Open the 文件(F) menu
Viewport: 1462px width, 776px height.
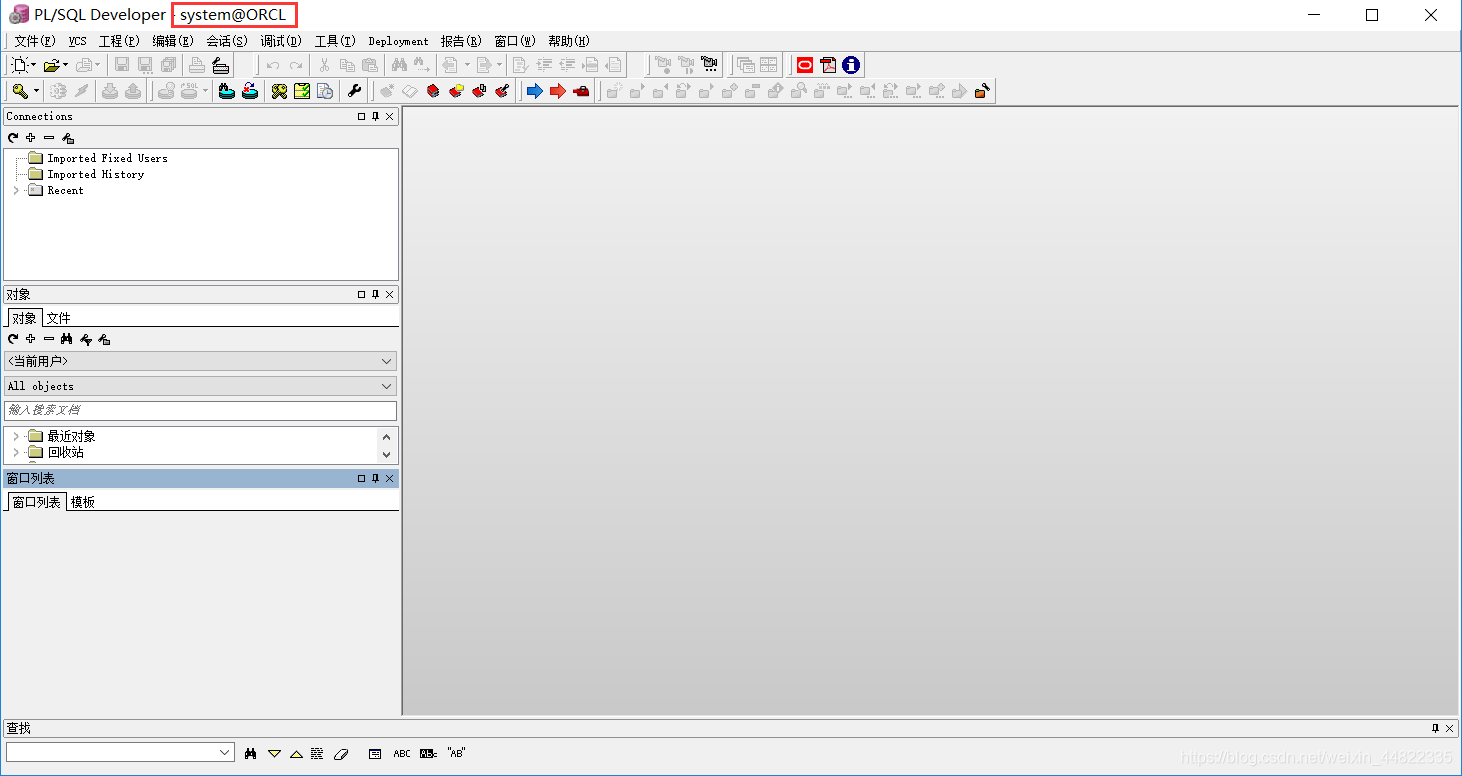pyautogui.click(x=34, y=41)
